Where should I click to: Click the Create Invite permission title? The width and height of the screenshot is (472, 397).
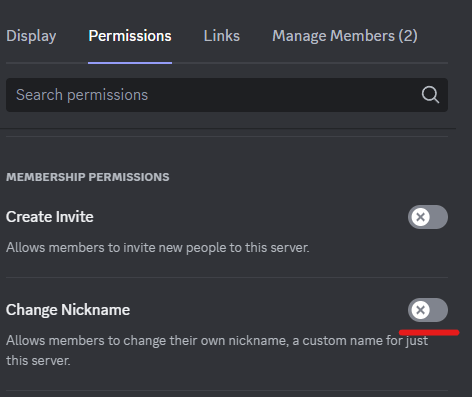click(x=50, y=217)
